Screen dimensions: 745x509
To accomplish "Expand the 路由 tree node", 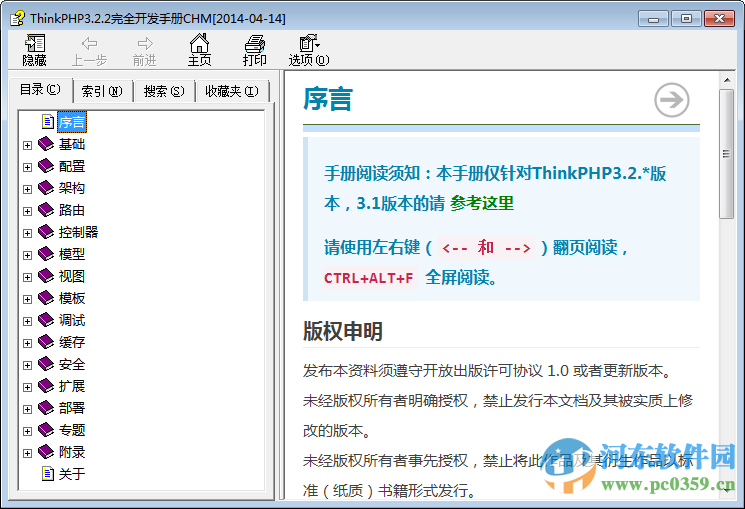I will (28, 211).
